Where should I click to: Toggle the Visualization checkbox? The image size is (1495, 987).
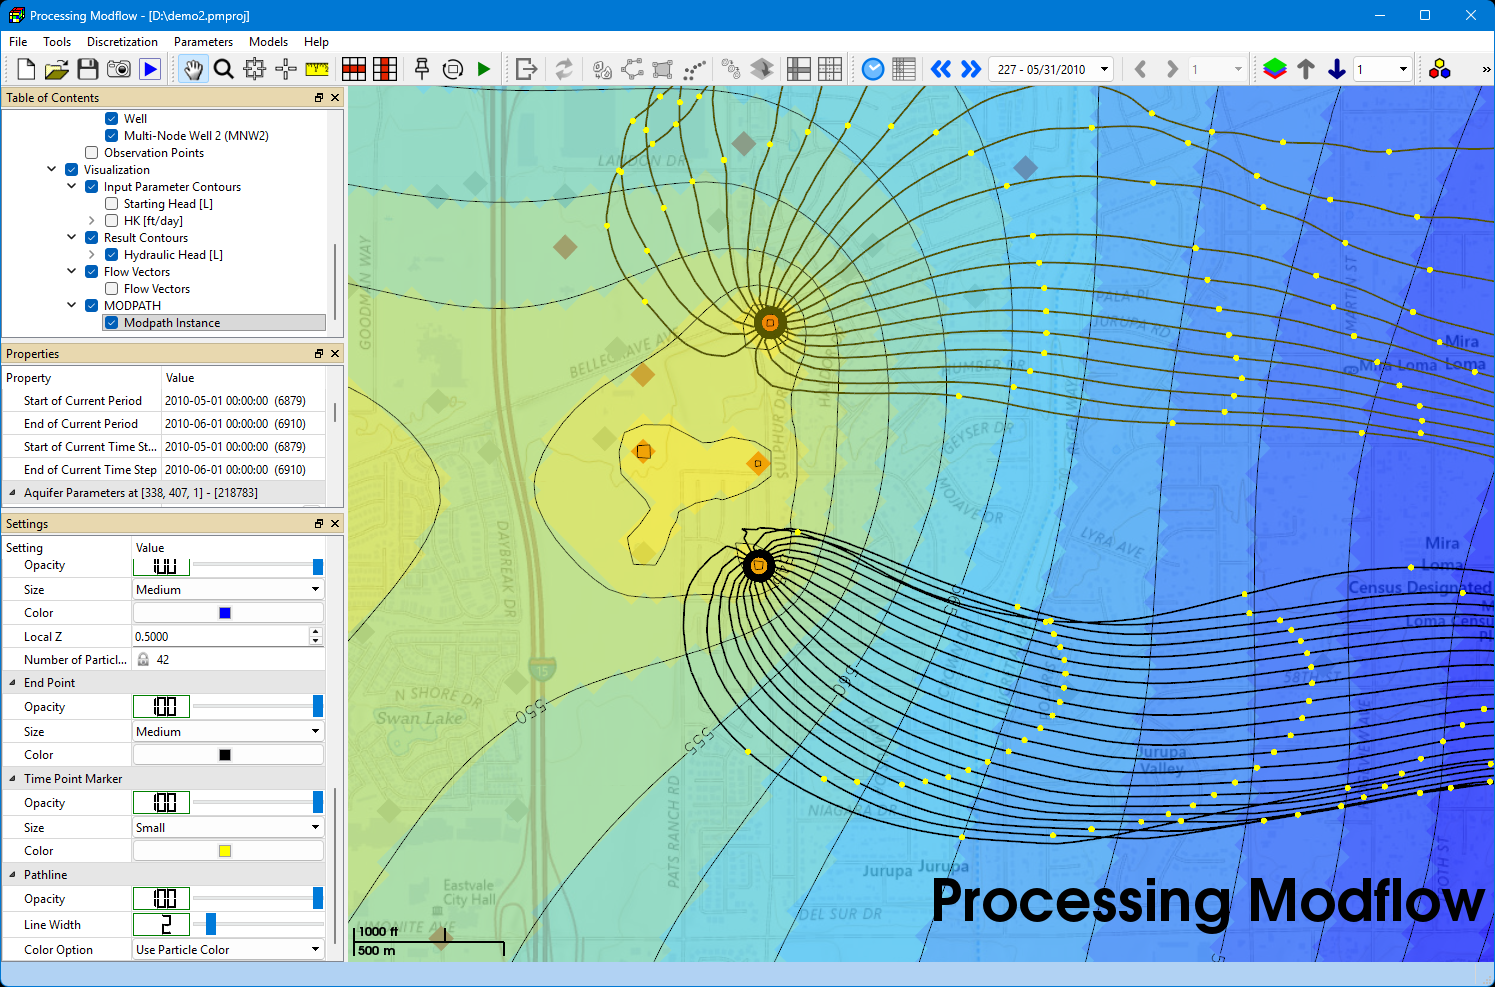[x=72, y=170]
